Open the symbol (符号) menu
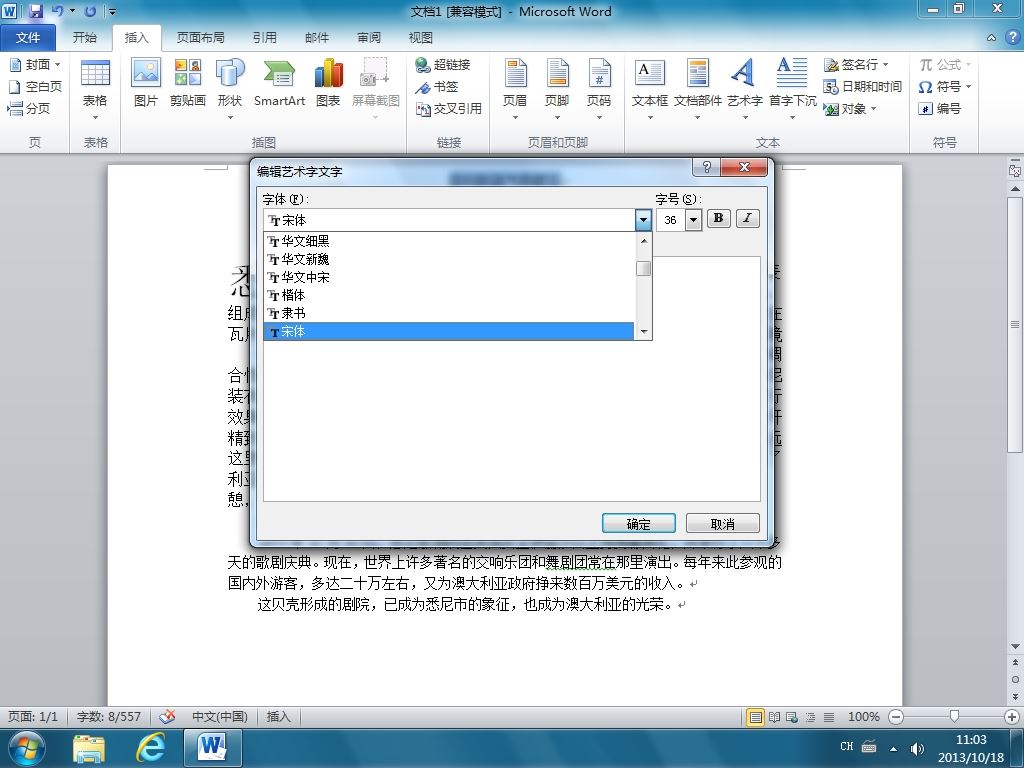Screen dimensions: 1024x768 tap(945, 86)
